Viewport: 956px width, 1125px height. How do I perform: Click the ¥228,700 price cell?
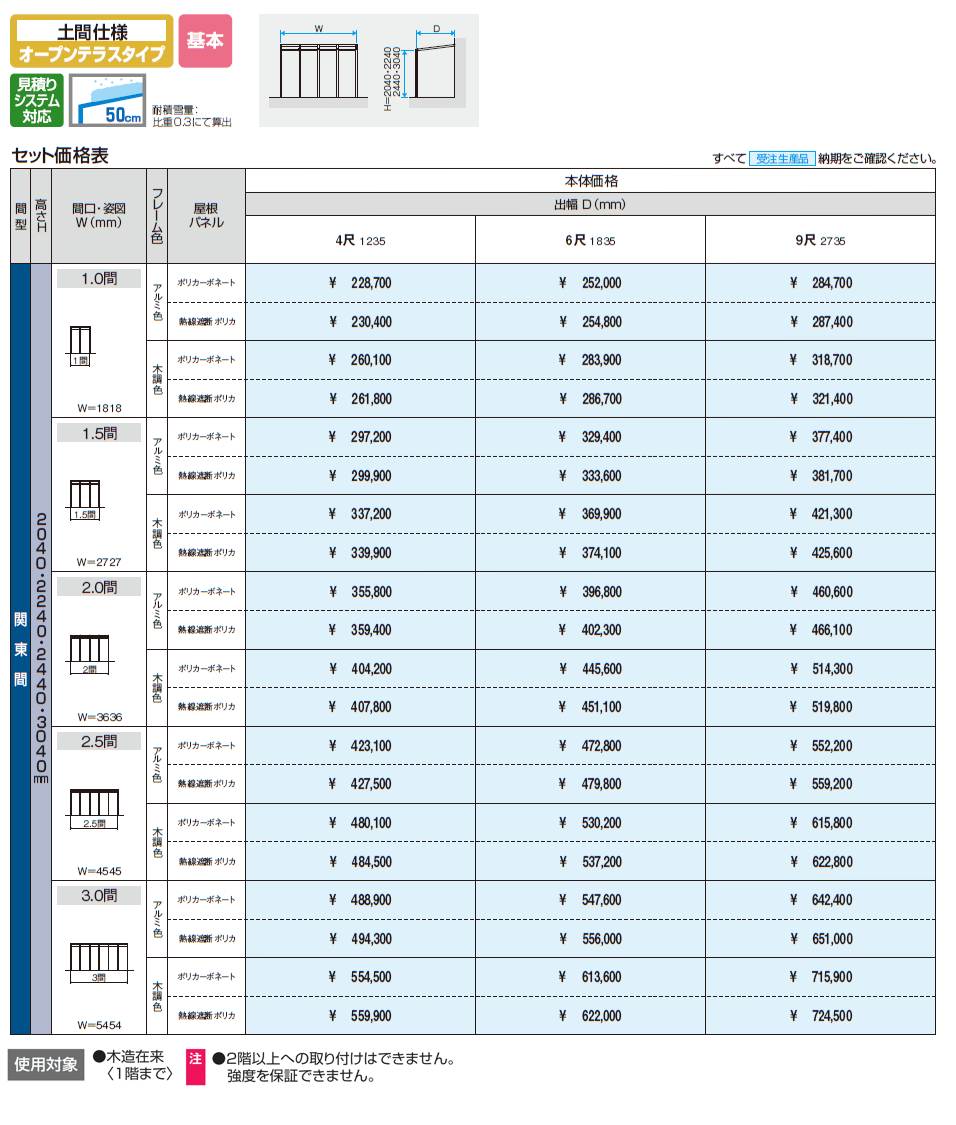click(x=360, y=283)
